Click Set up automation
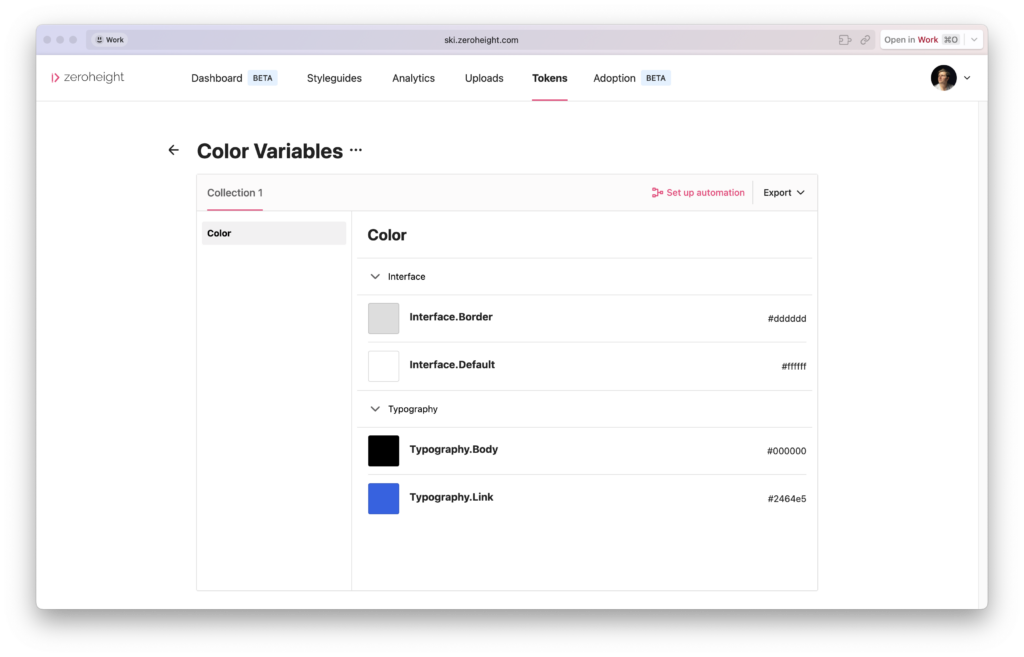The width and height of the screenshot is (1024, 657). tap(697, 193)
